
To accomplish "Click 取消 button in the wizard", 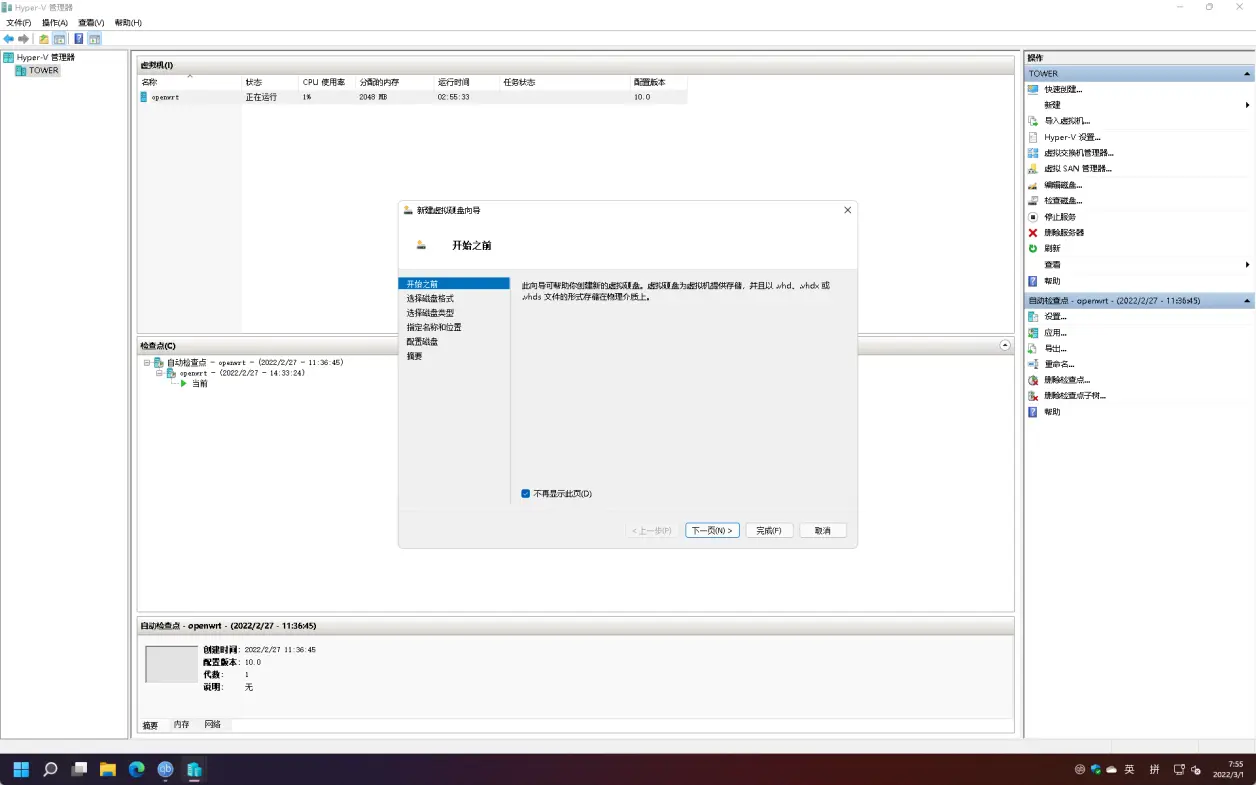I will [x=823, y=530].
